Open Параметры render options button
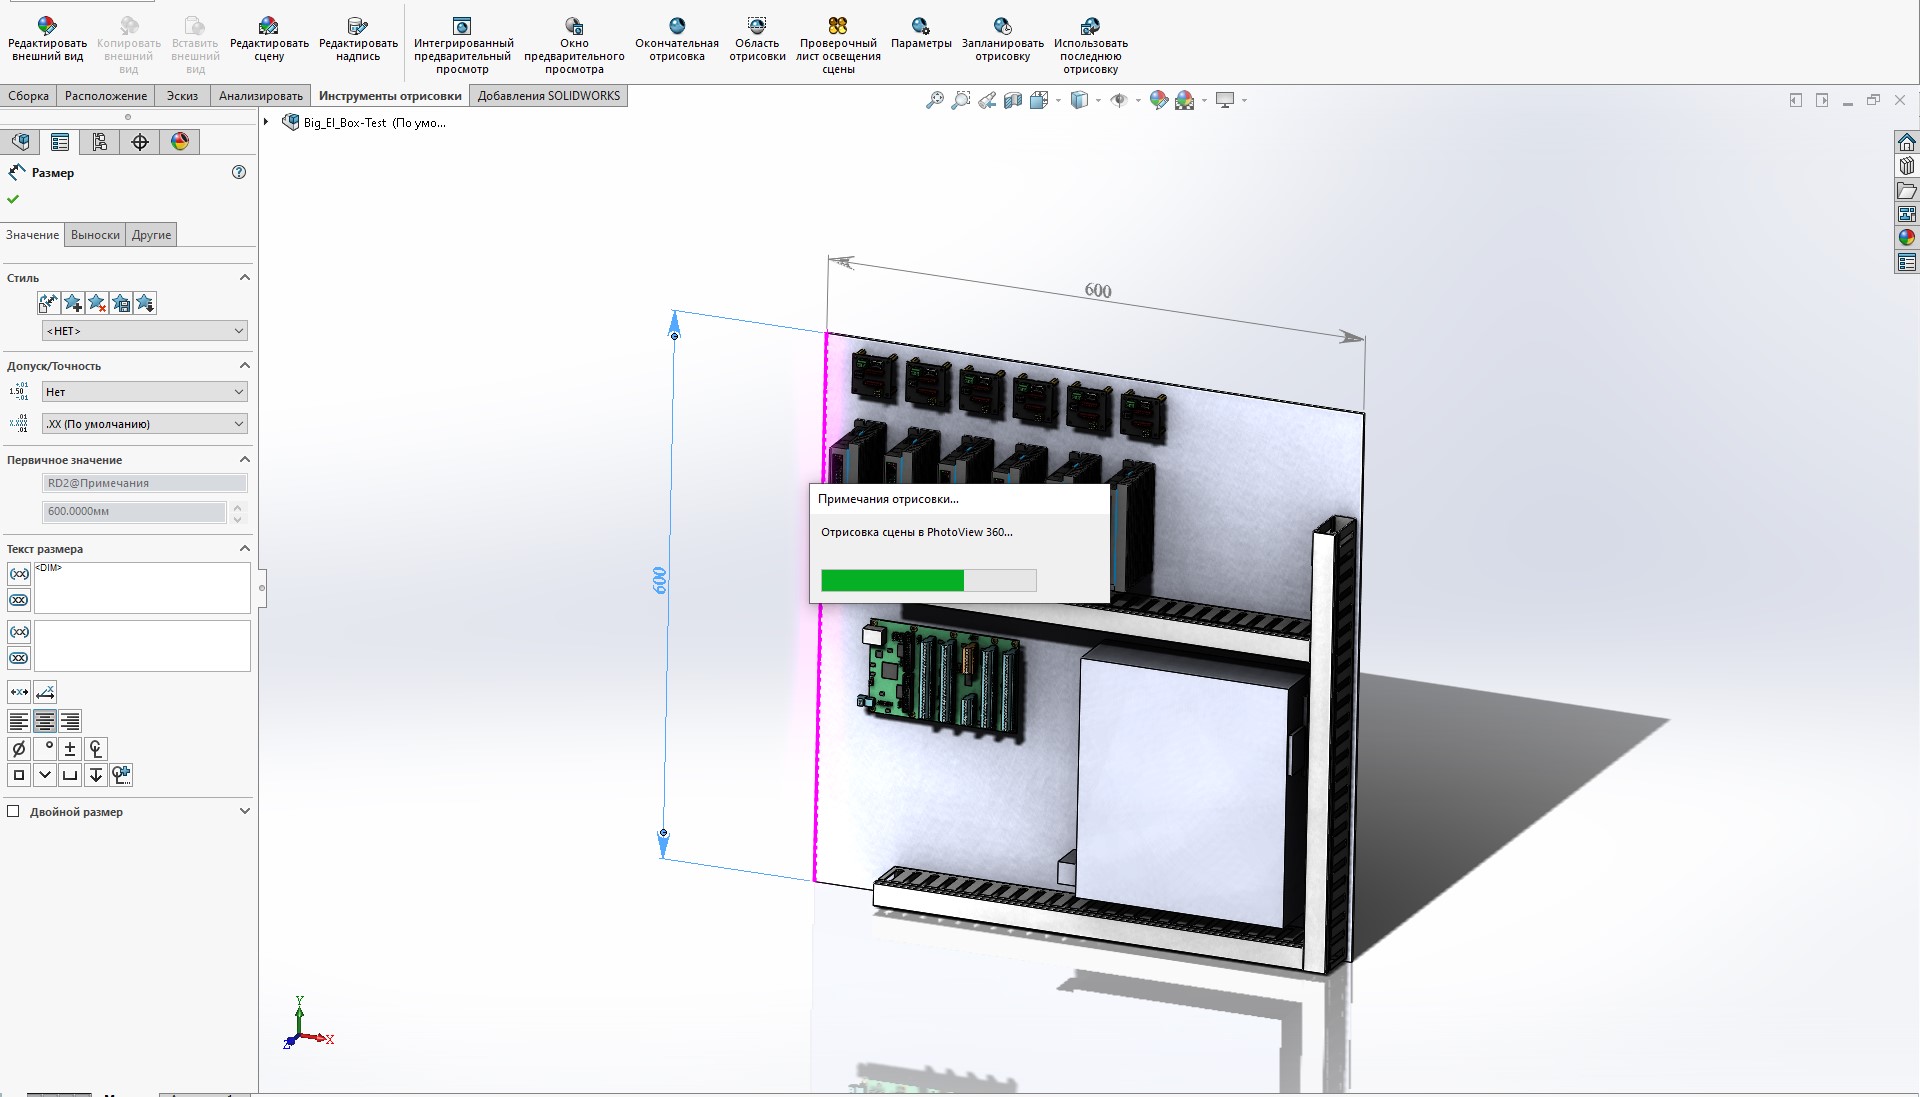This screenshot has height=1097, width=1920. (x=920, y=27)
